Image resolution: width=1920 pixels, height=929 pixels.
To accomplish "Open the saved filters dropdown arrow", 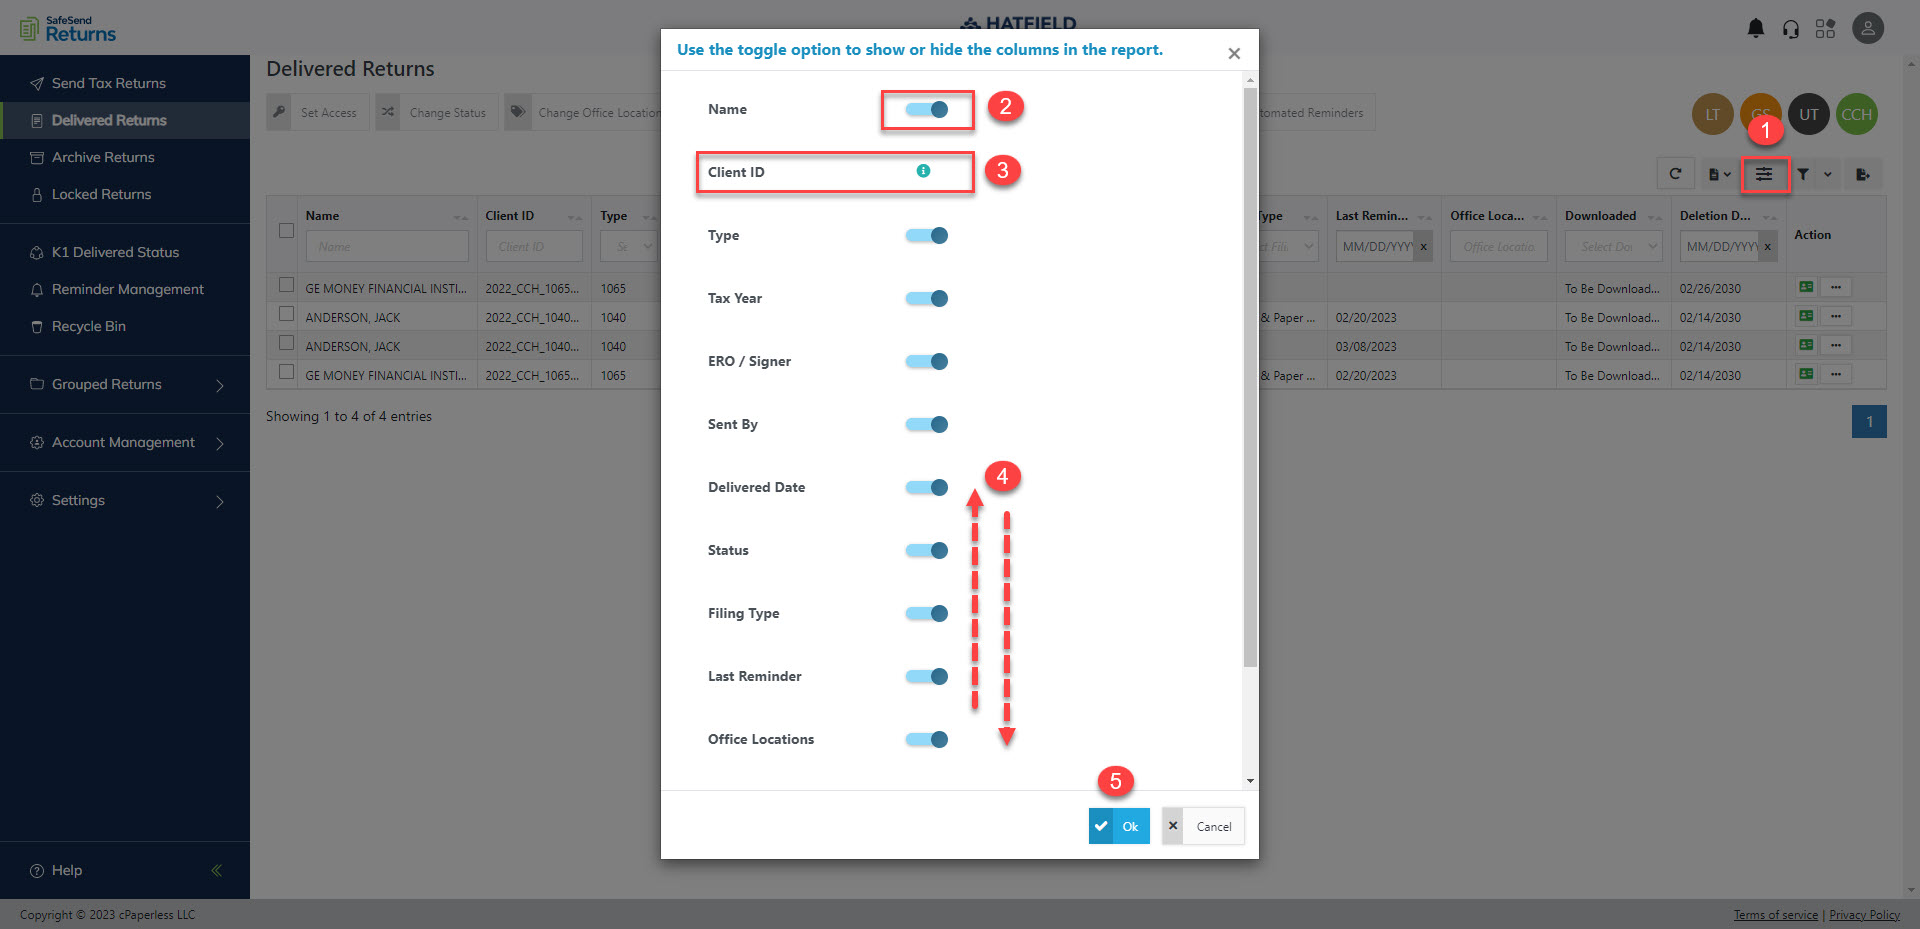I will point(1826,173).
